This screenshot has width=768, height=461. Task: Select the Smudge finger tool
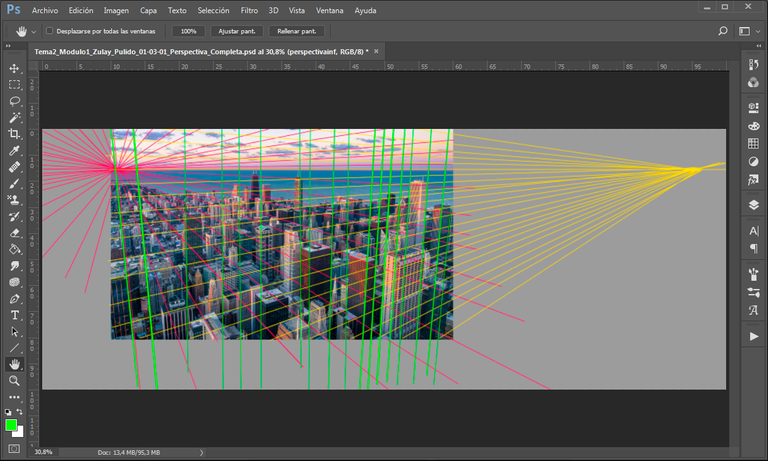pyautogui.click(x=14, y=266)
